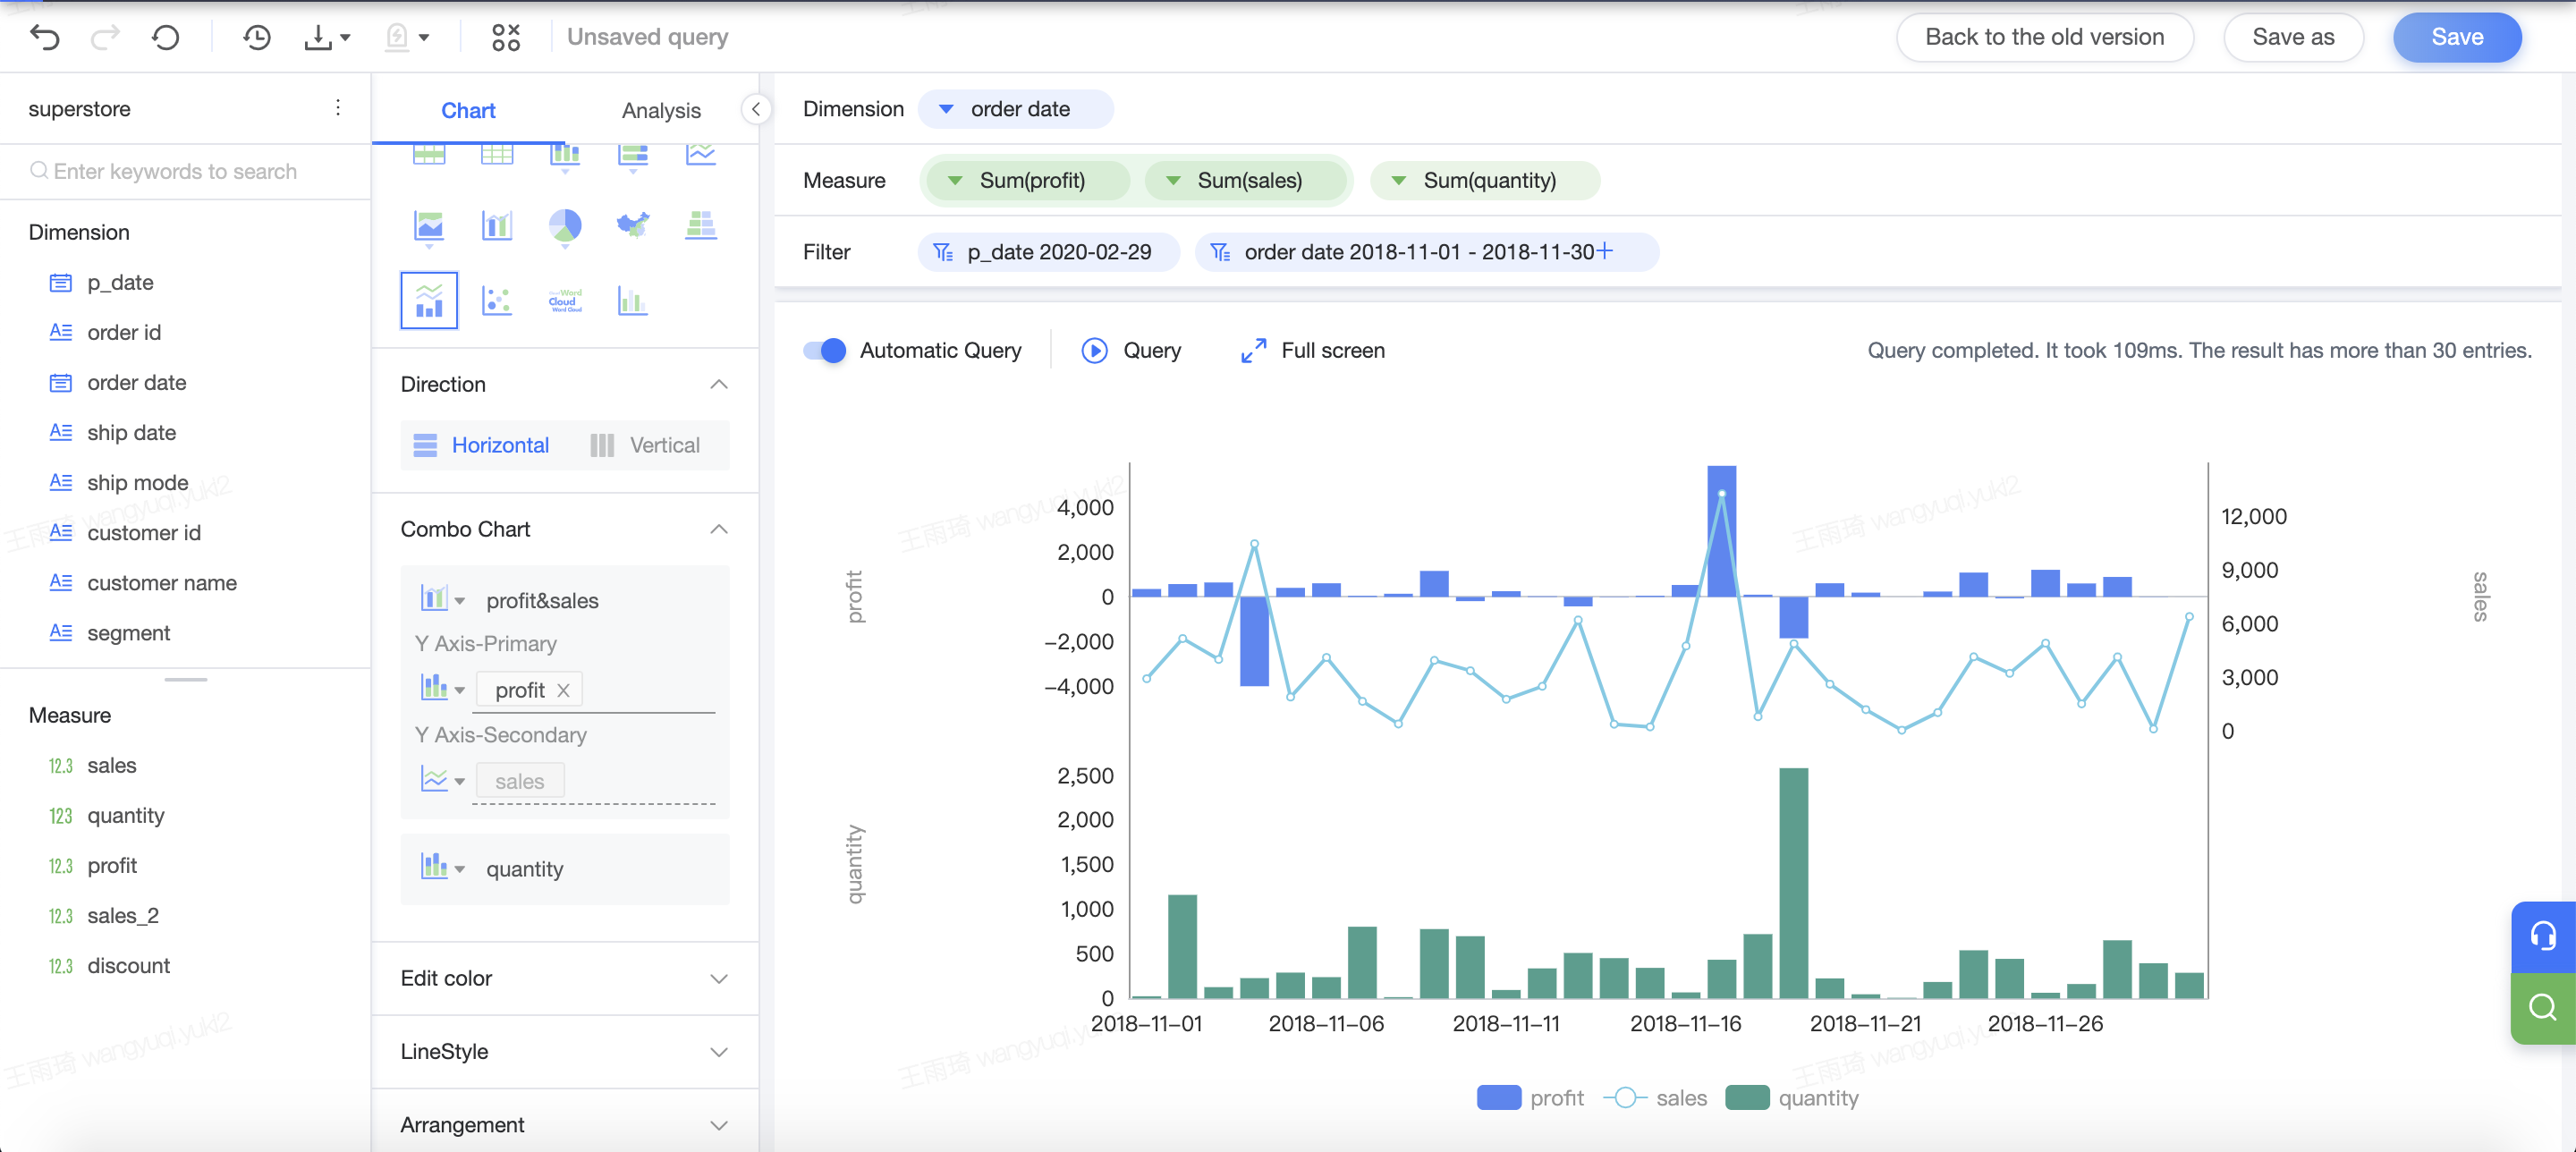Image resolution: width=2576 pixels, height=1152 pixels.
Task: Select the pivot table chart type icon
Action: click(x=429, y=154)
